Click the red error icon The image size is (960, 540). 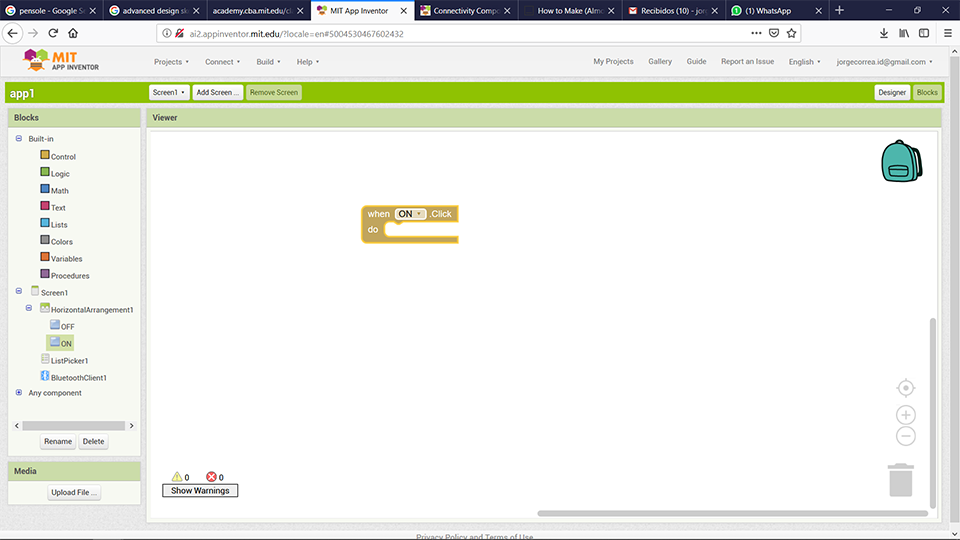[x=211, y=476]
